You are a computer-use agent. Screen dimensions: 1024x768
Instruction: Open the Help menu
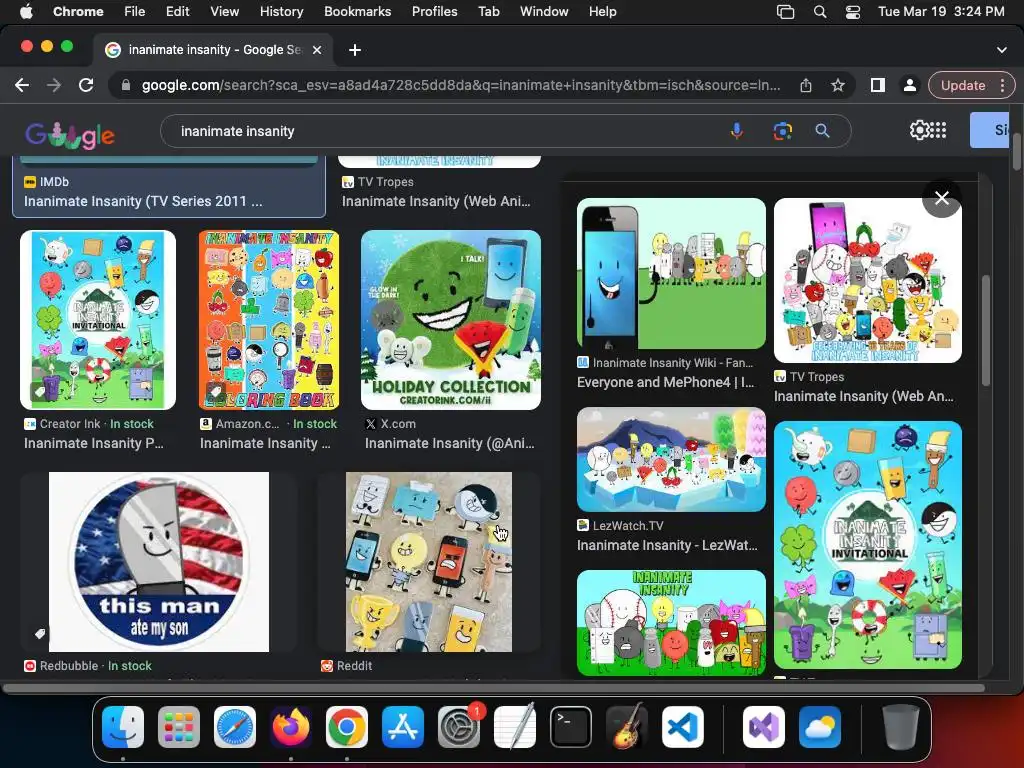(602, 11)
